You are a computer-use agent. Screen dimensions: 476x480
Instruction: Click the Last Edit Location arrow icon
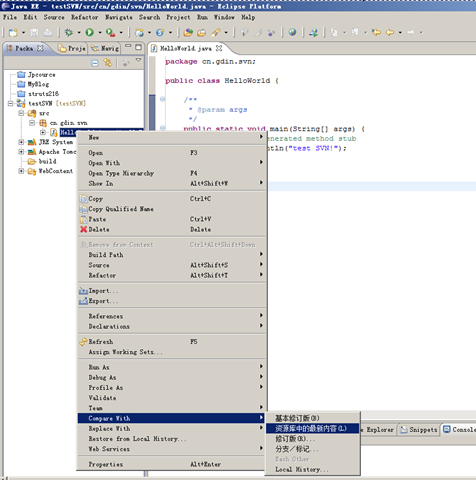376,32
